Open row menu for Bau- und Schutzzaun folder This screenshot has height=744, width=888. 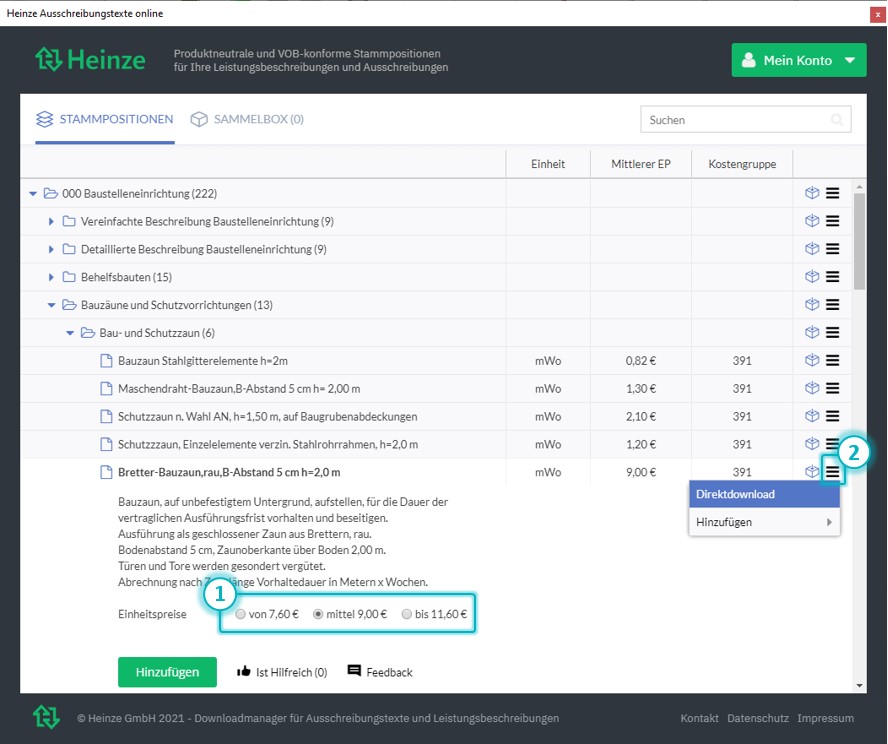[832, 332]
